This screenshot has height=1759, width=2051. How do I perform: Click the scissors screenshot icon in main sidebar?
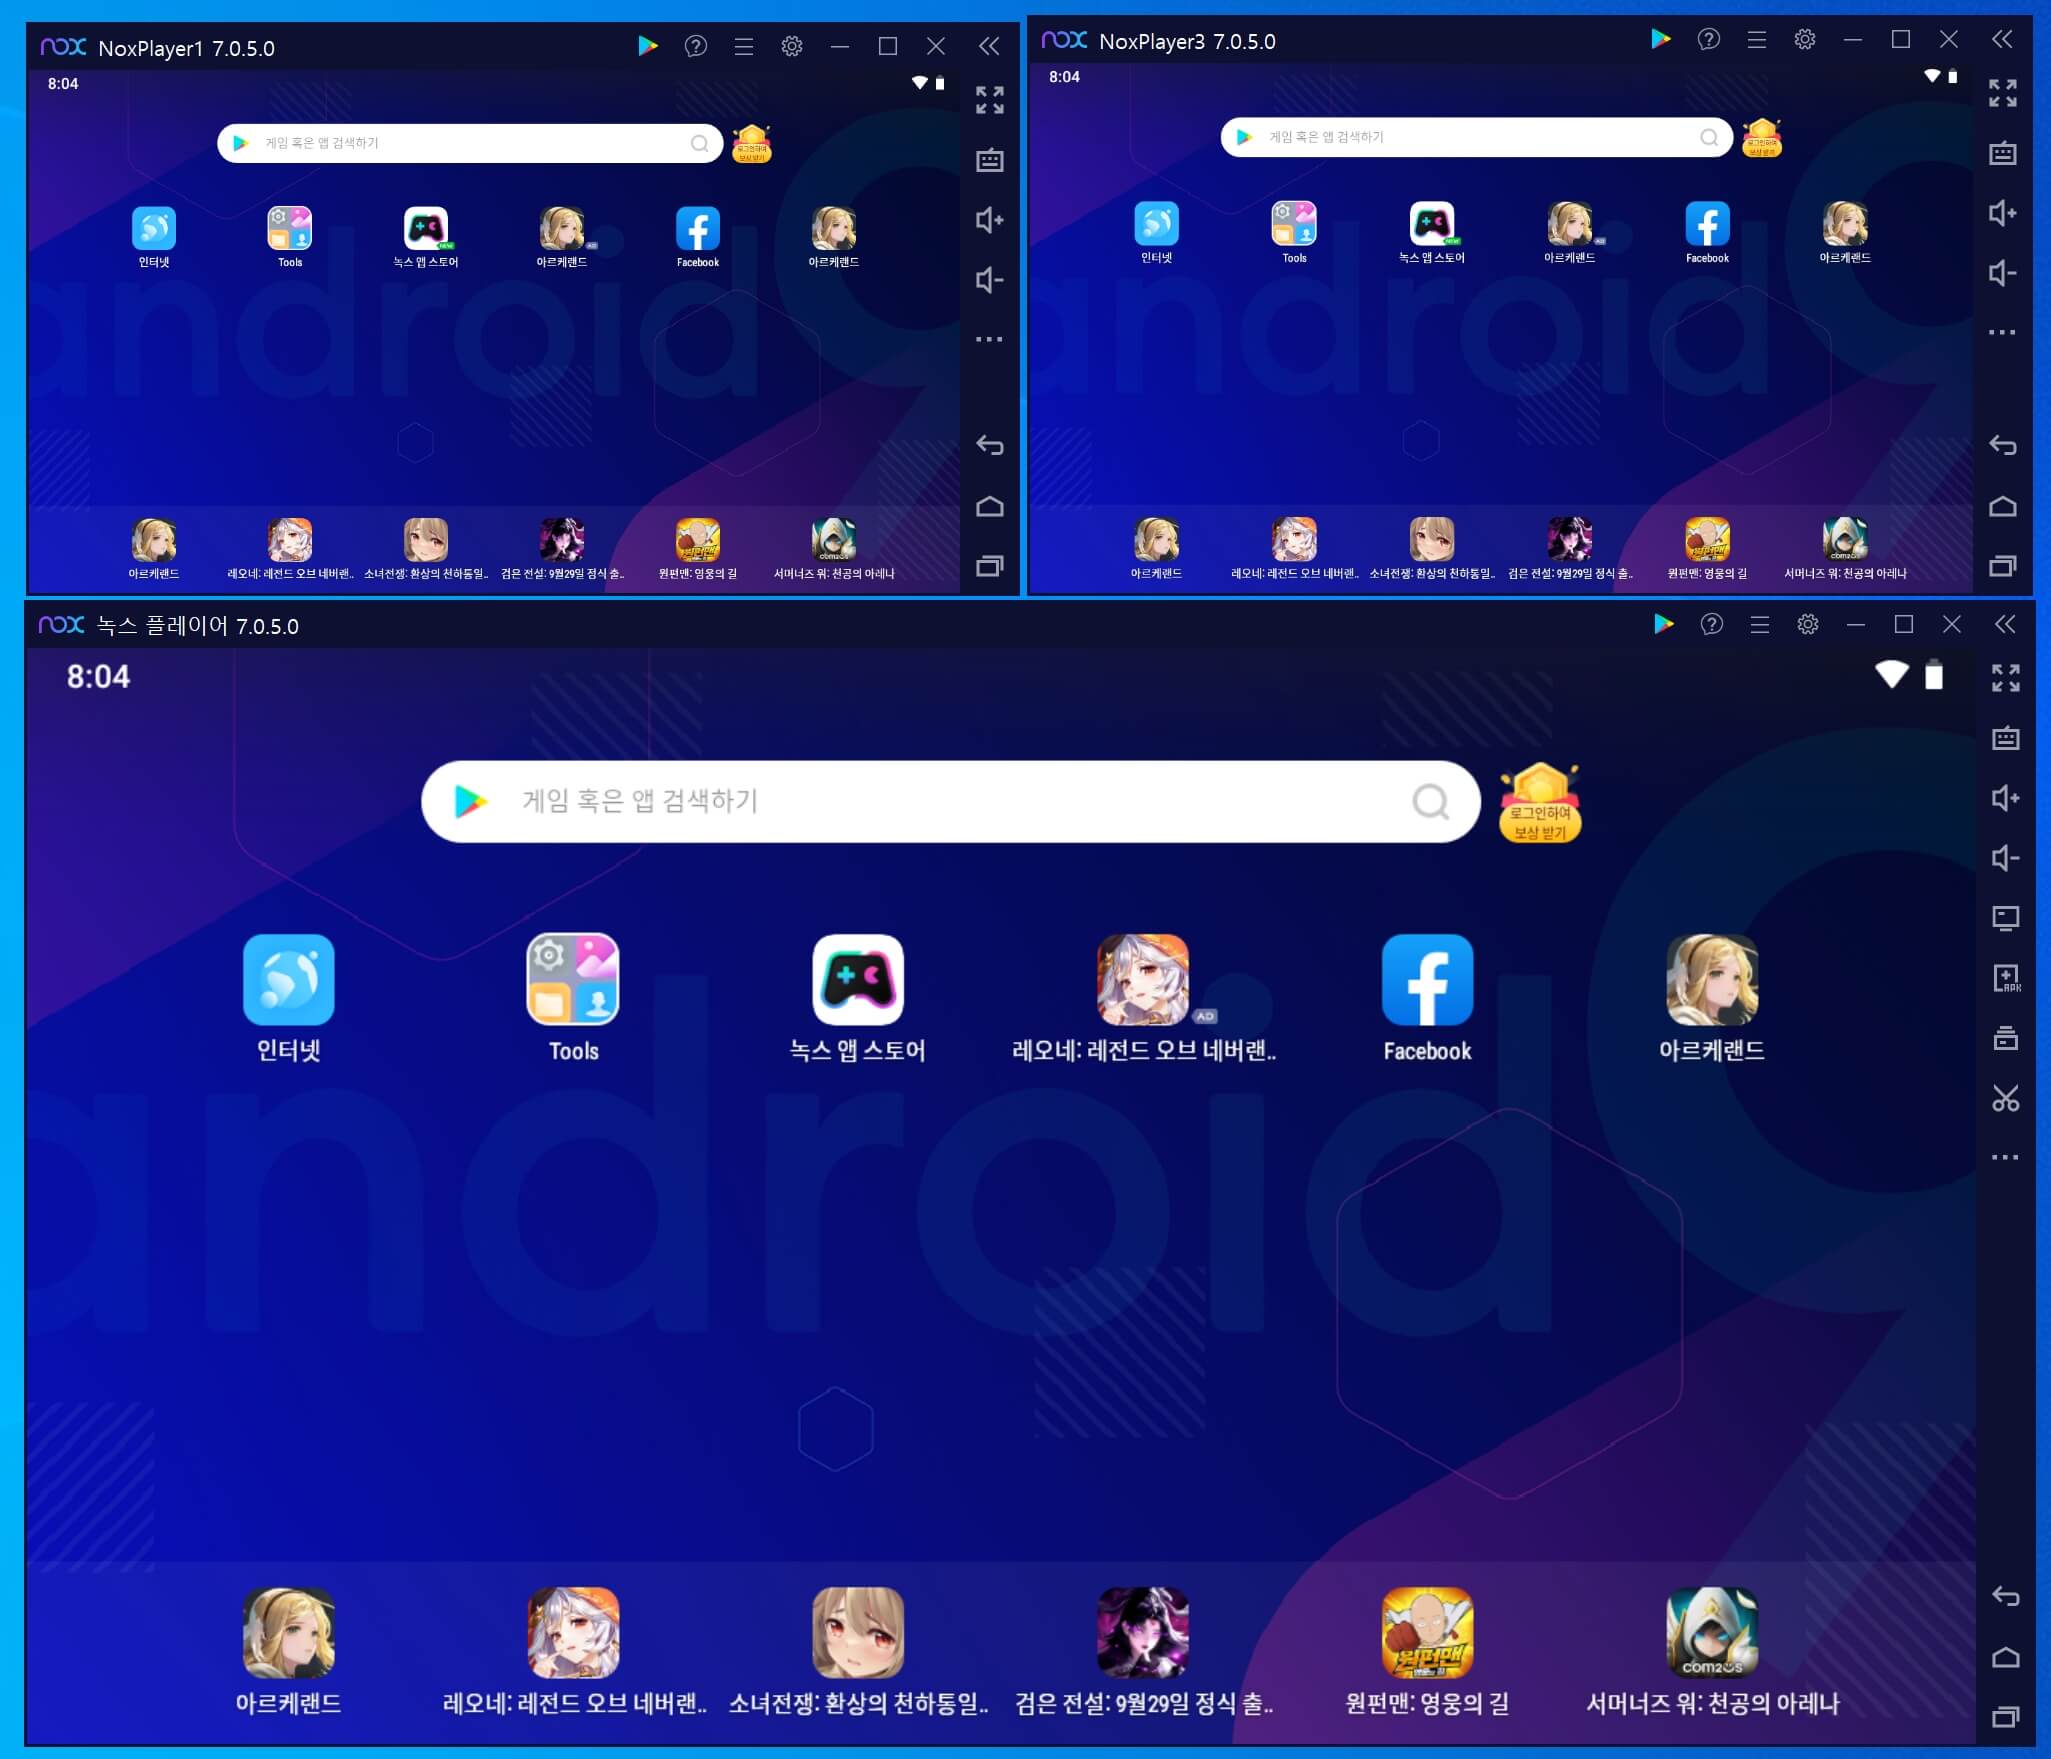tap(2005, 1098)
